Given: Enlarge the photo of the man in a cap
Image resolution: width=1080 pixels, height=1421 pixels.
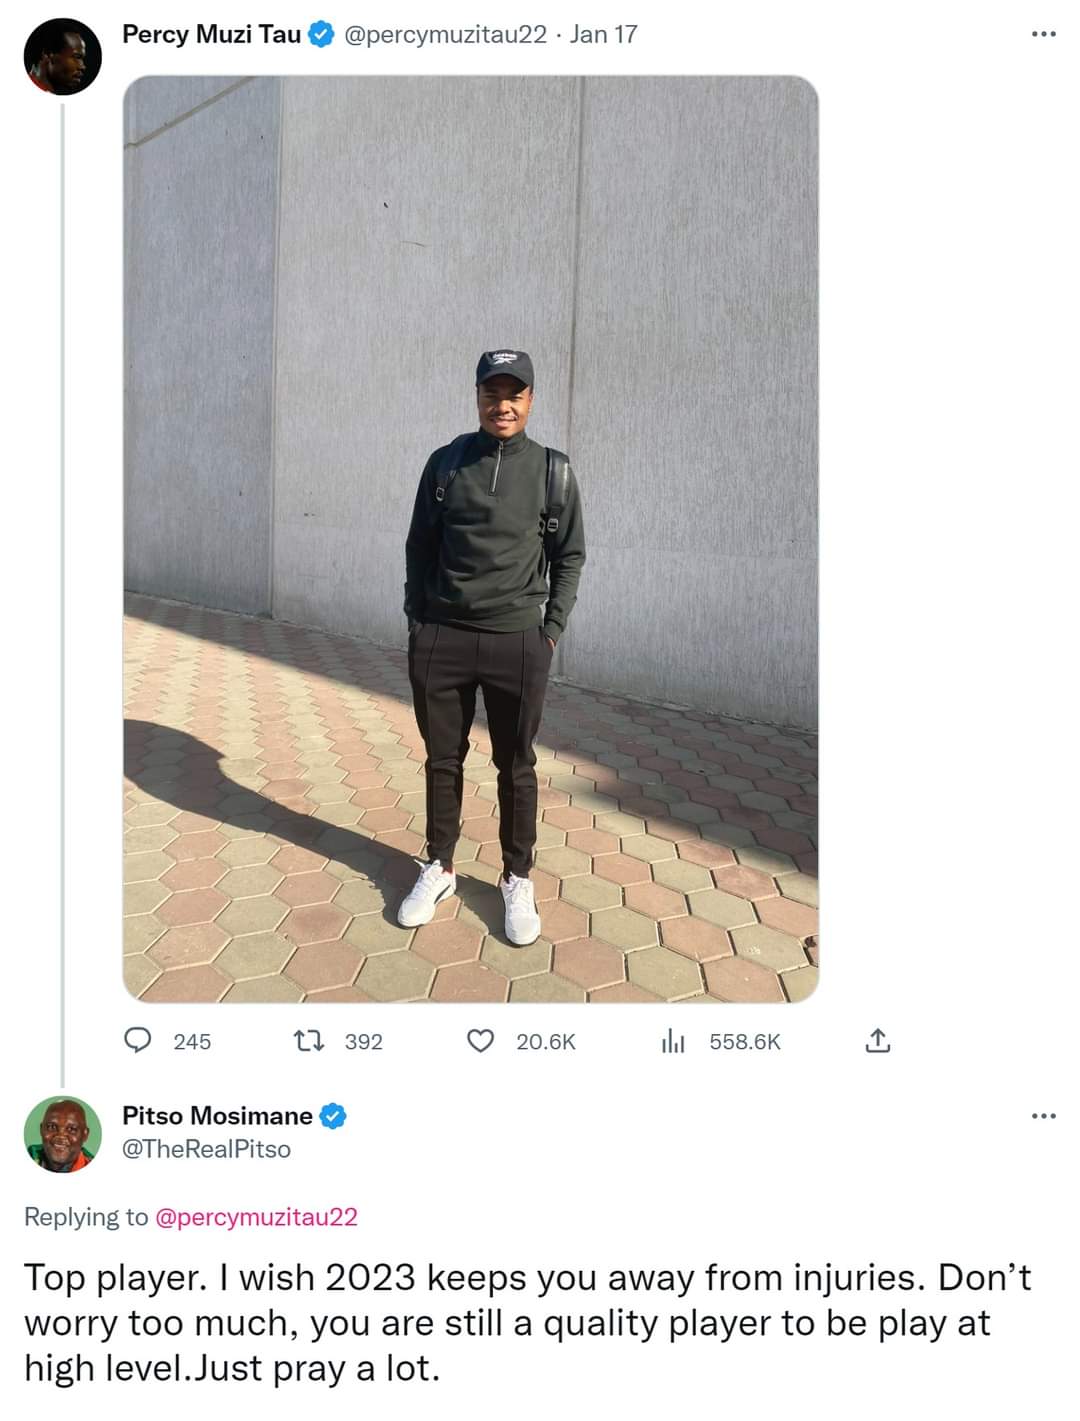Looking at the screenshot, I should pyautogui.click(x=470, y=540).
